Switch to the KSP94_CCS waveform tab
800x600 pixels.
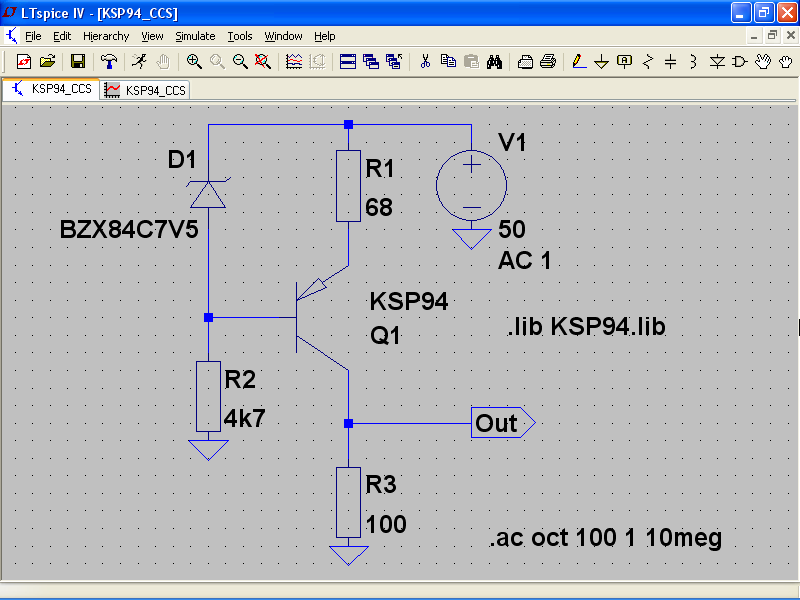coord(145,90)
